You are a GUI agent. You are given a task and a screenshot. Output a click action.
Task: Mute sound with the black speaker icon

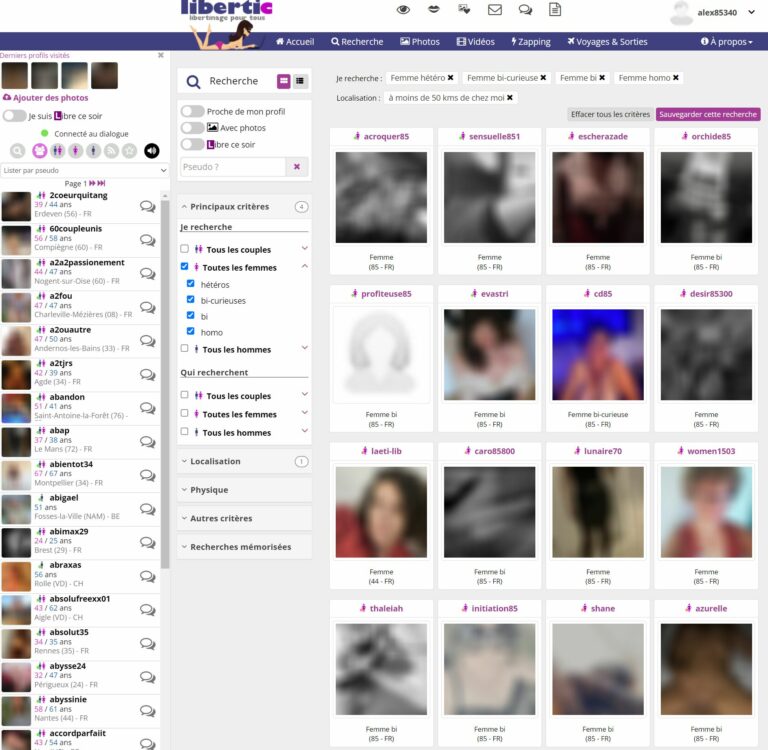[x=152, y=151]
